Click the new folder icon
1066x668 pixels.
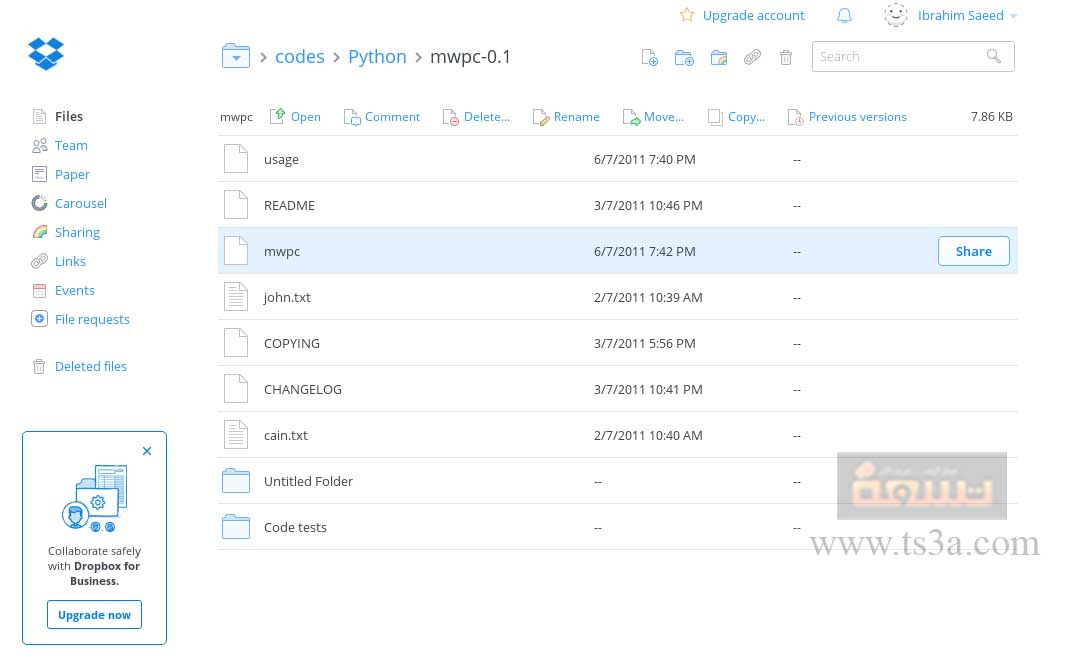(x=684, y=57)
